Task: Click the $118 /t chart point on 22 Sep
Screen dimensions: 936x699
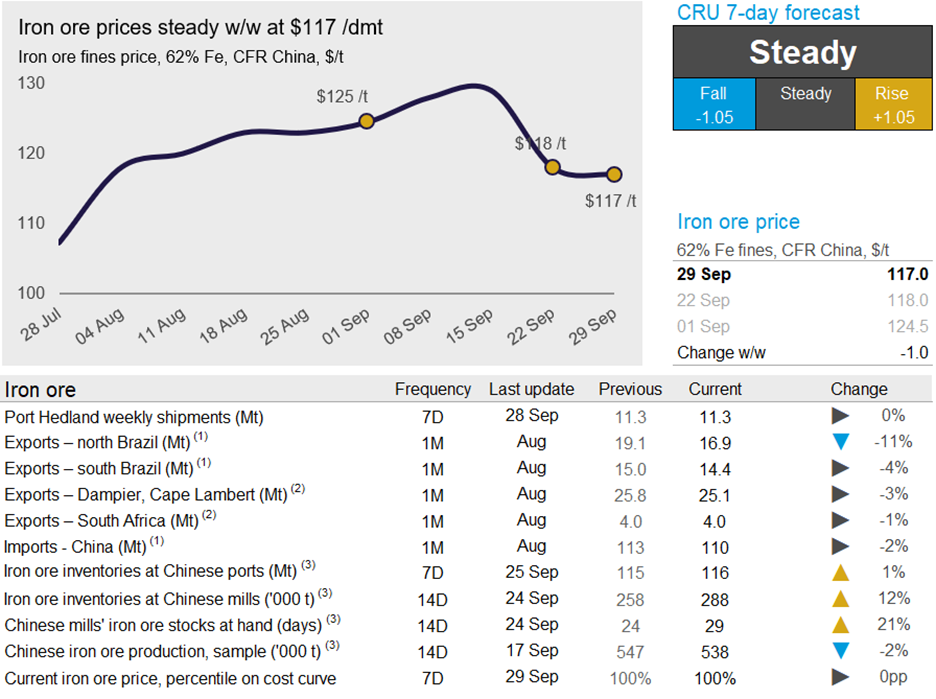Action: [x=552, y=167]
